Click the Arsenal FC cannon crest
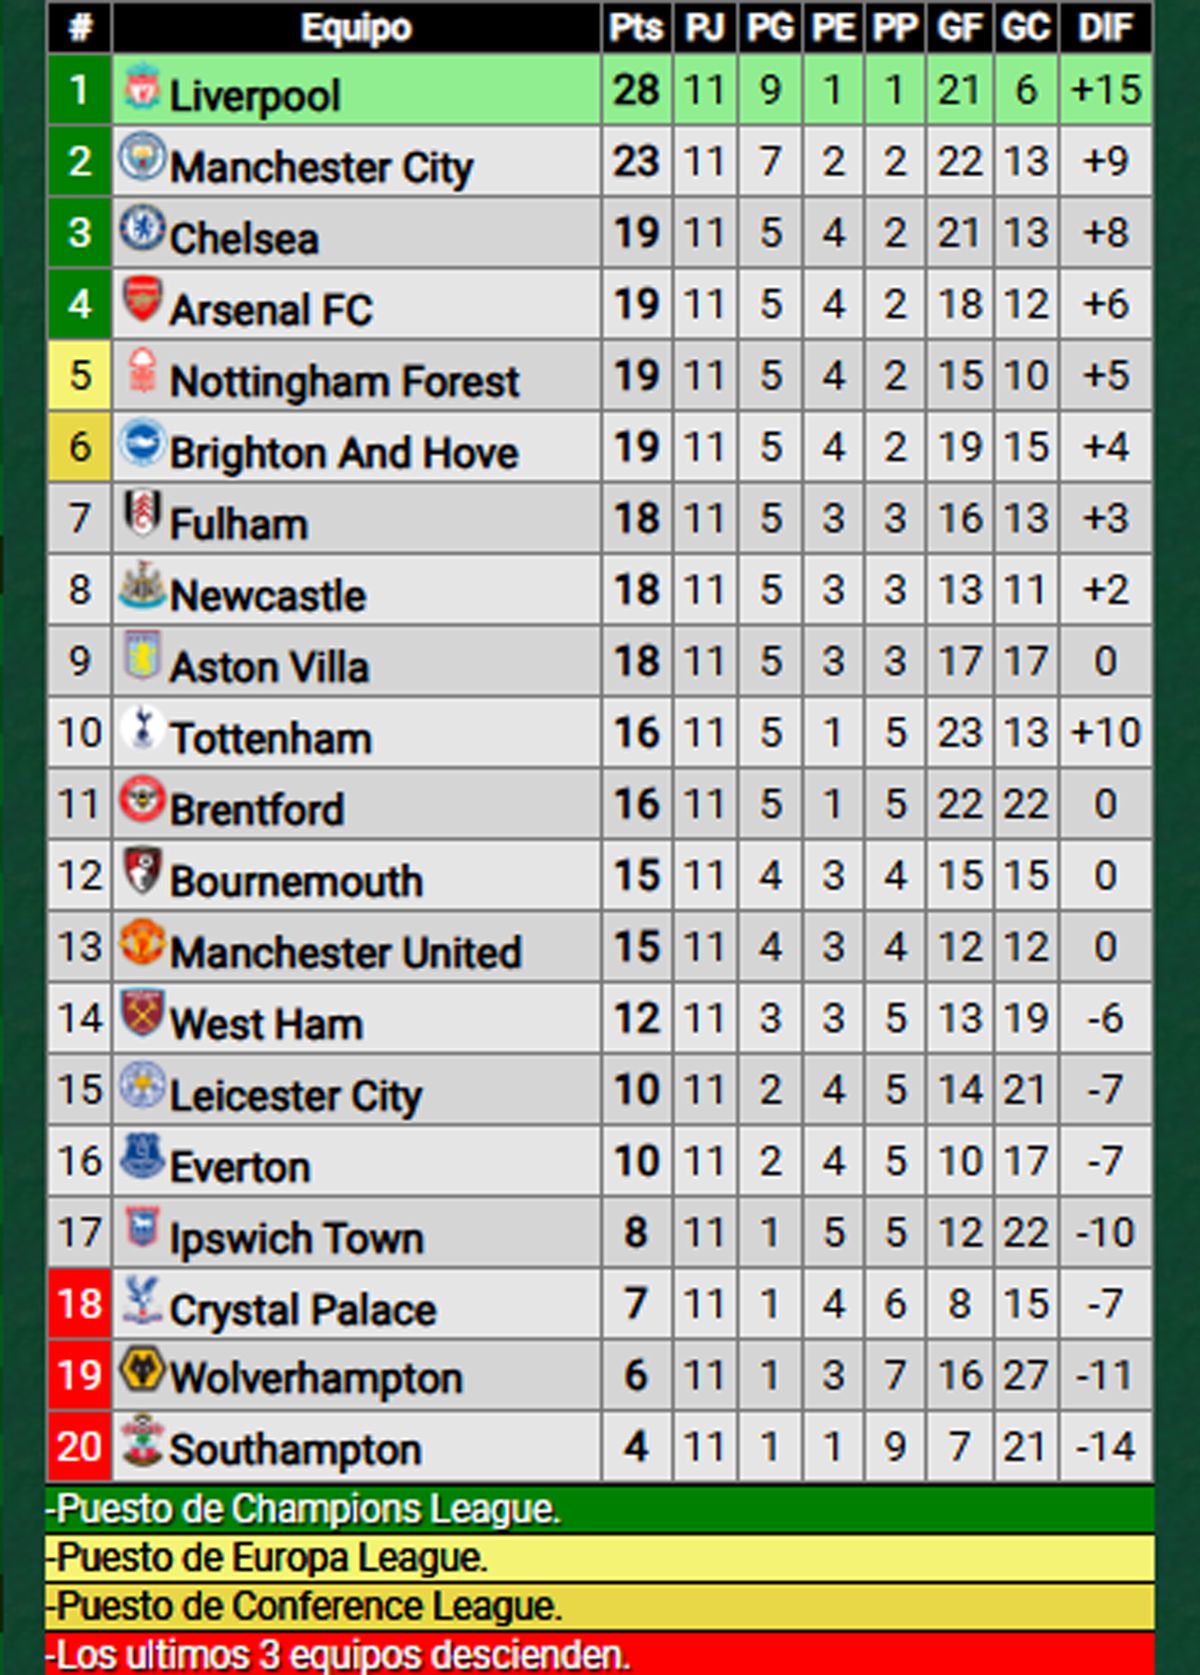 tap(142, 299)
